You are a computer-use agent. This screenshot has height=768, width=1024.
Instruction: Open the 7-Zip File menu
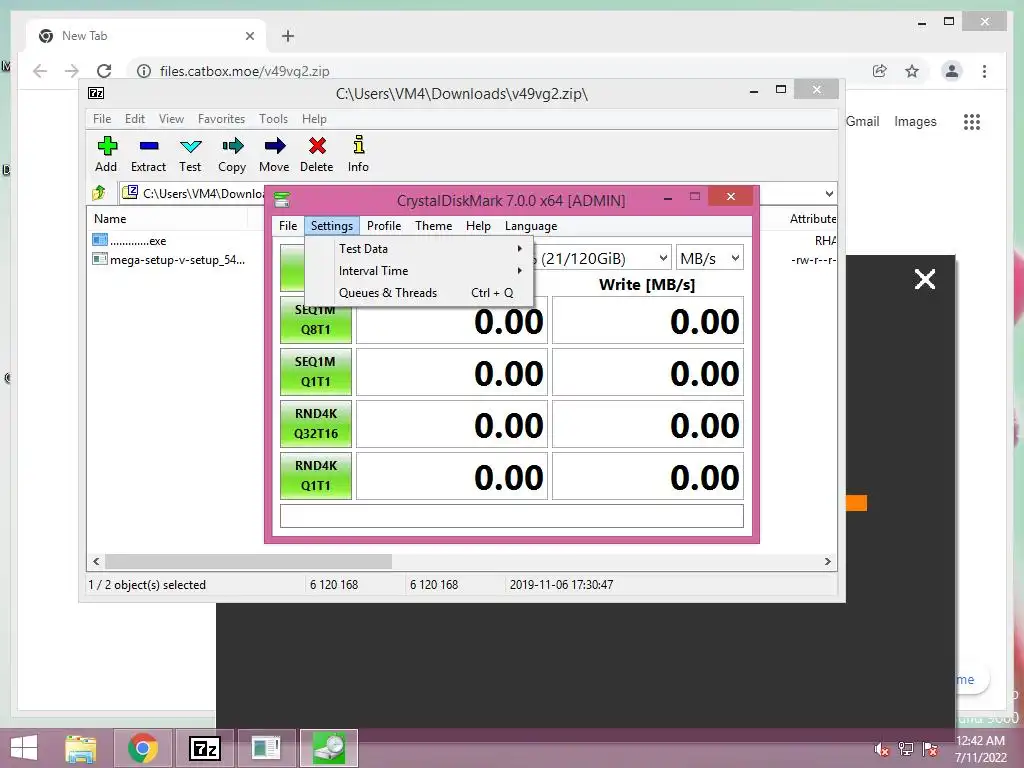click(x=102, y=119)
